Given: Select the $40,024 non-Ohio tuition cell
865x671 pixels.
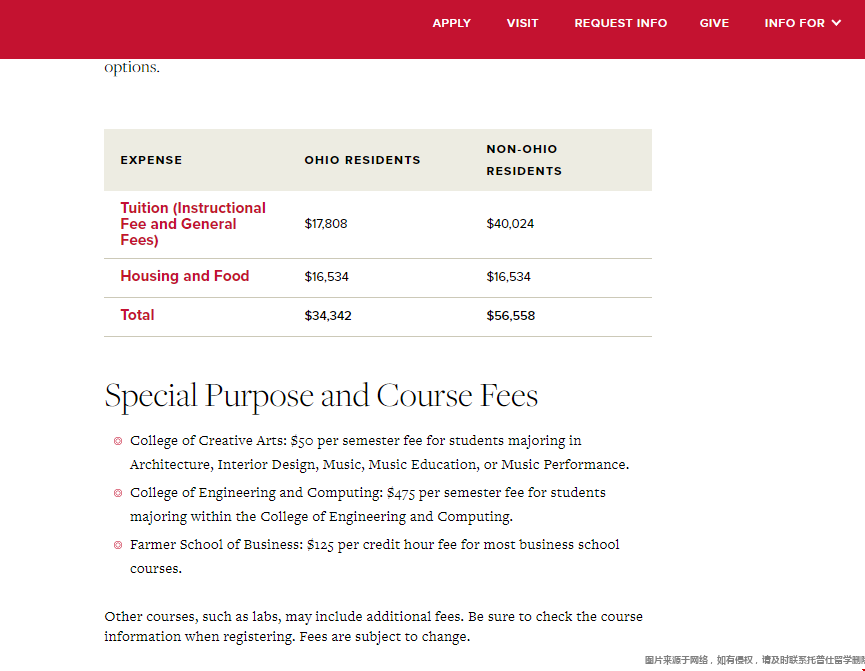Looking at the screenshot, I should [x=510, y=223].
